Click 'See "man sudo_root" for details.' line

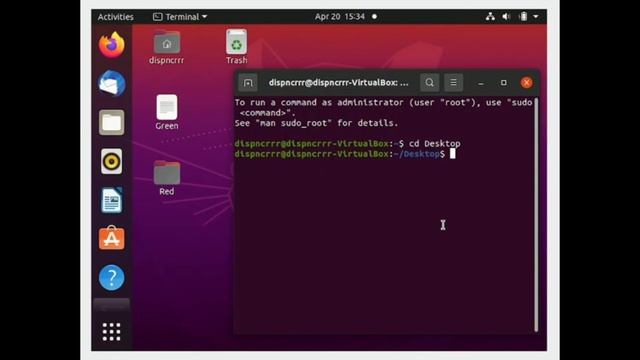(x=316, y=123)
